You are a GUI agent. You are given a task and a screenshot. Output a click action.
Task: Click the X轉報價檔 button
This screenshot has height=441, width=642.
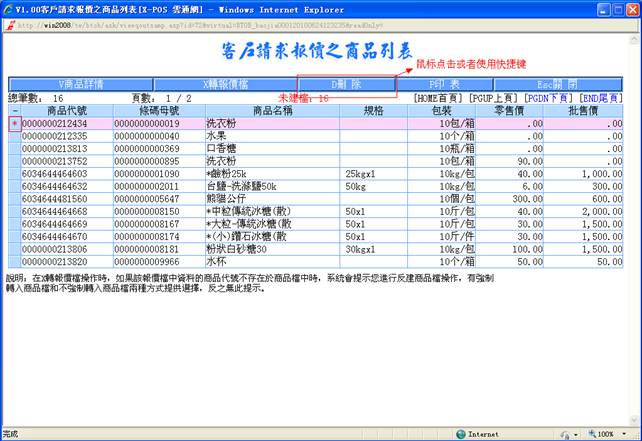226,84
